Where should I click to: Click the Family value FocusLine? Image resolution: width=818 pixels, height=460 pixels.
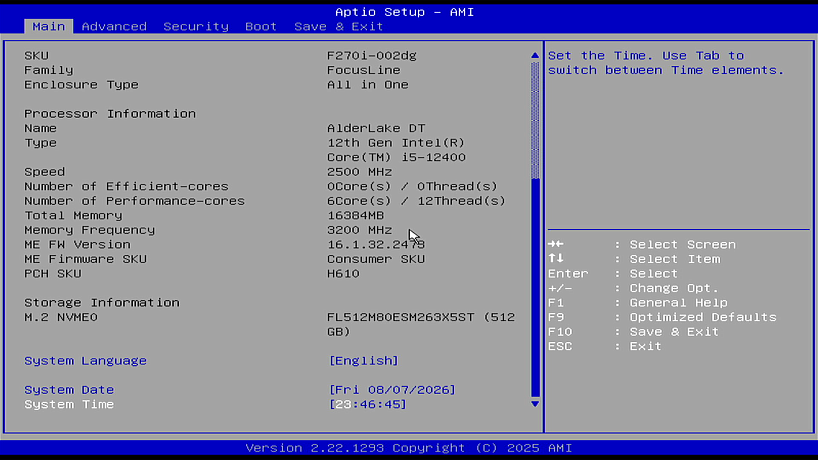coord(364,70)
